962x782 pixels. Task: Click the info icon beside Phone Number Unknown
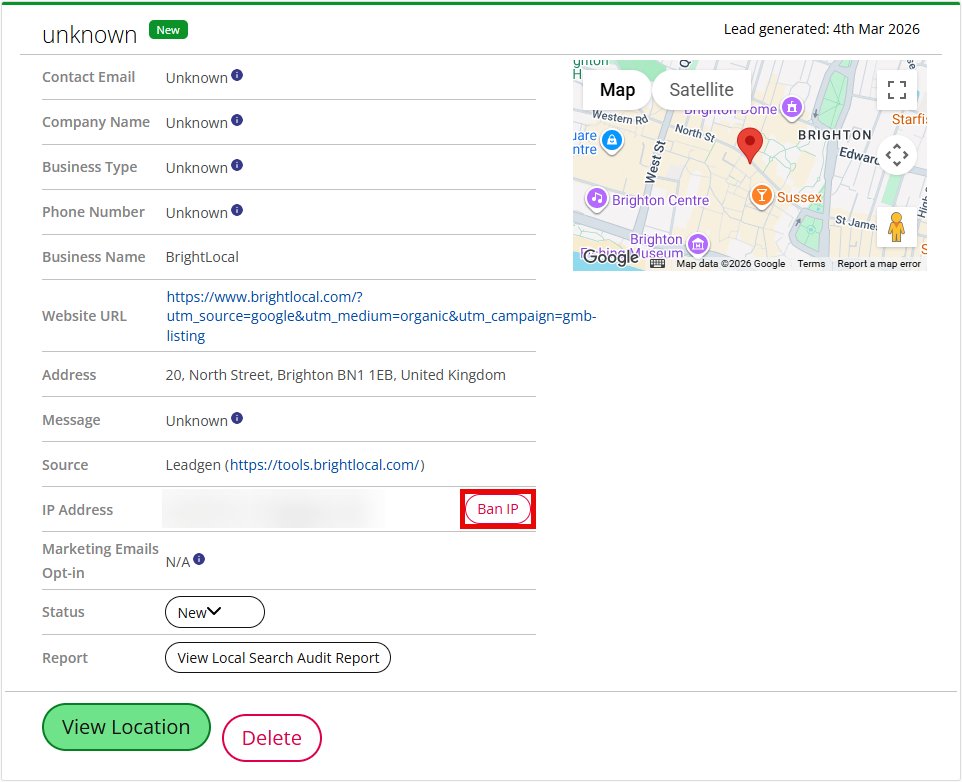pos(237,210)
